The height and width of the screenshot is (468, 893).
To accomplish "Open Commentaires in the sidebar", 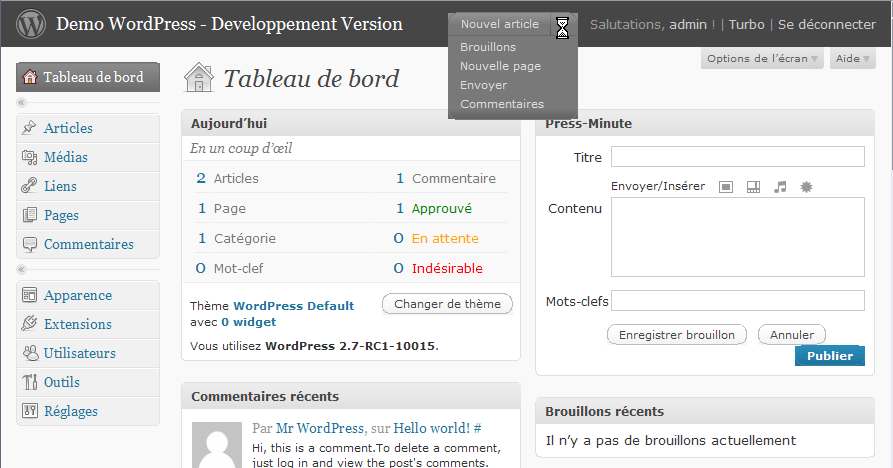I will click(x=88, y=244).
